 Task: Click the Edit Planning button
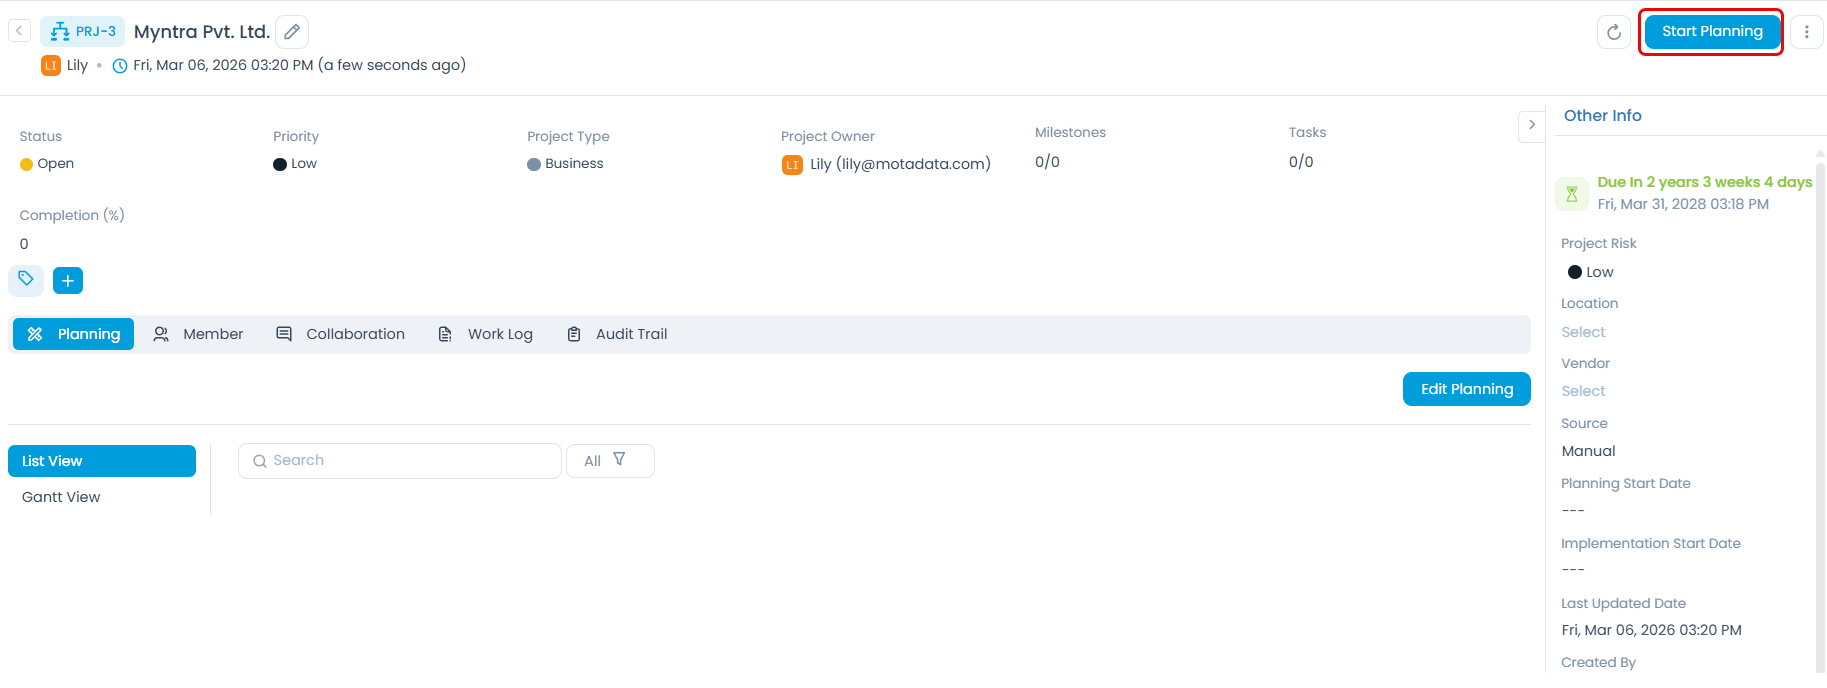click(x=1466, y=389)
